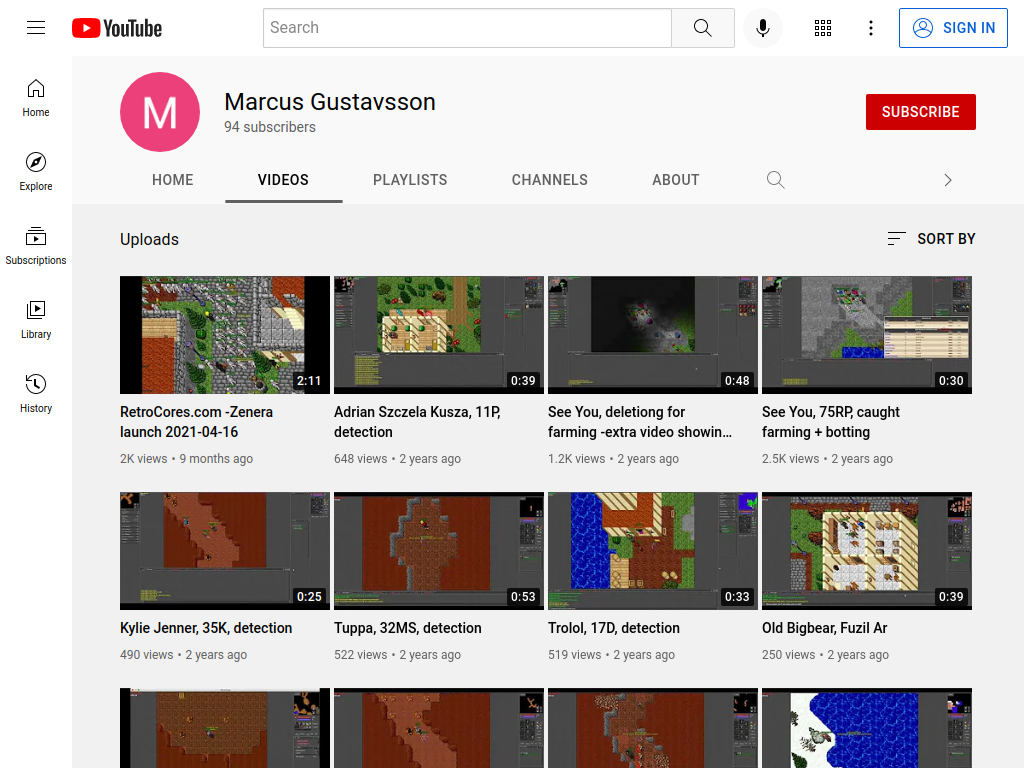Click '2.5K views • 2 years ago' text
Screen dimensions: 1024x768
tap(827, 458)
